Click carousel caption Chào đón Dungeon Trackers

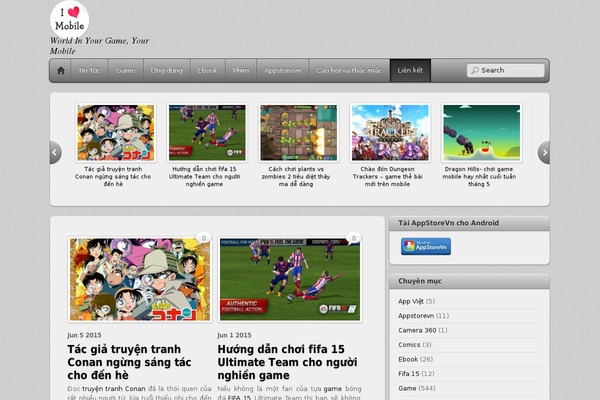387,176
